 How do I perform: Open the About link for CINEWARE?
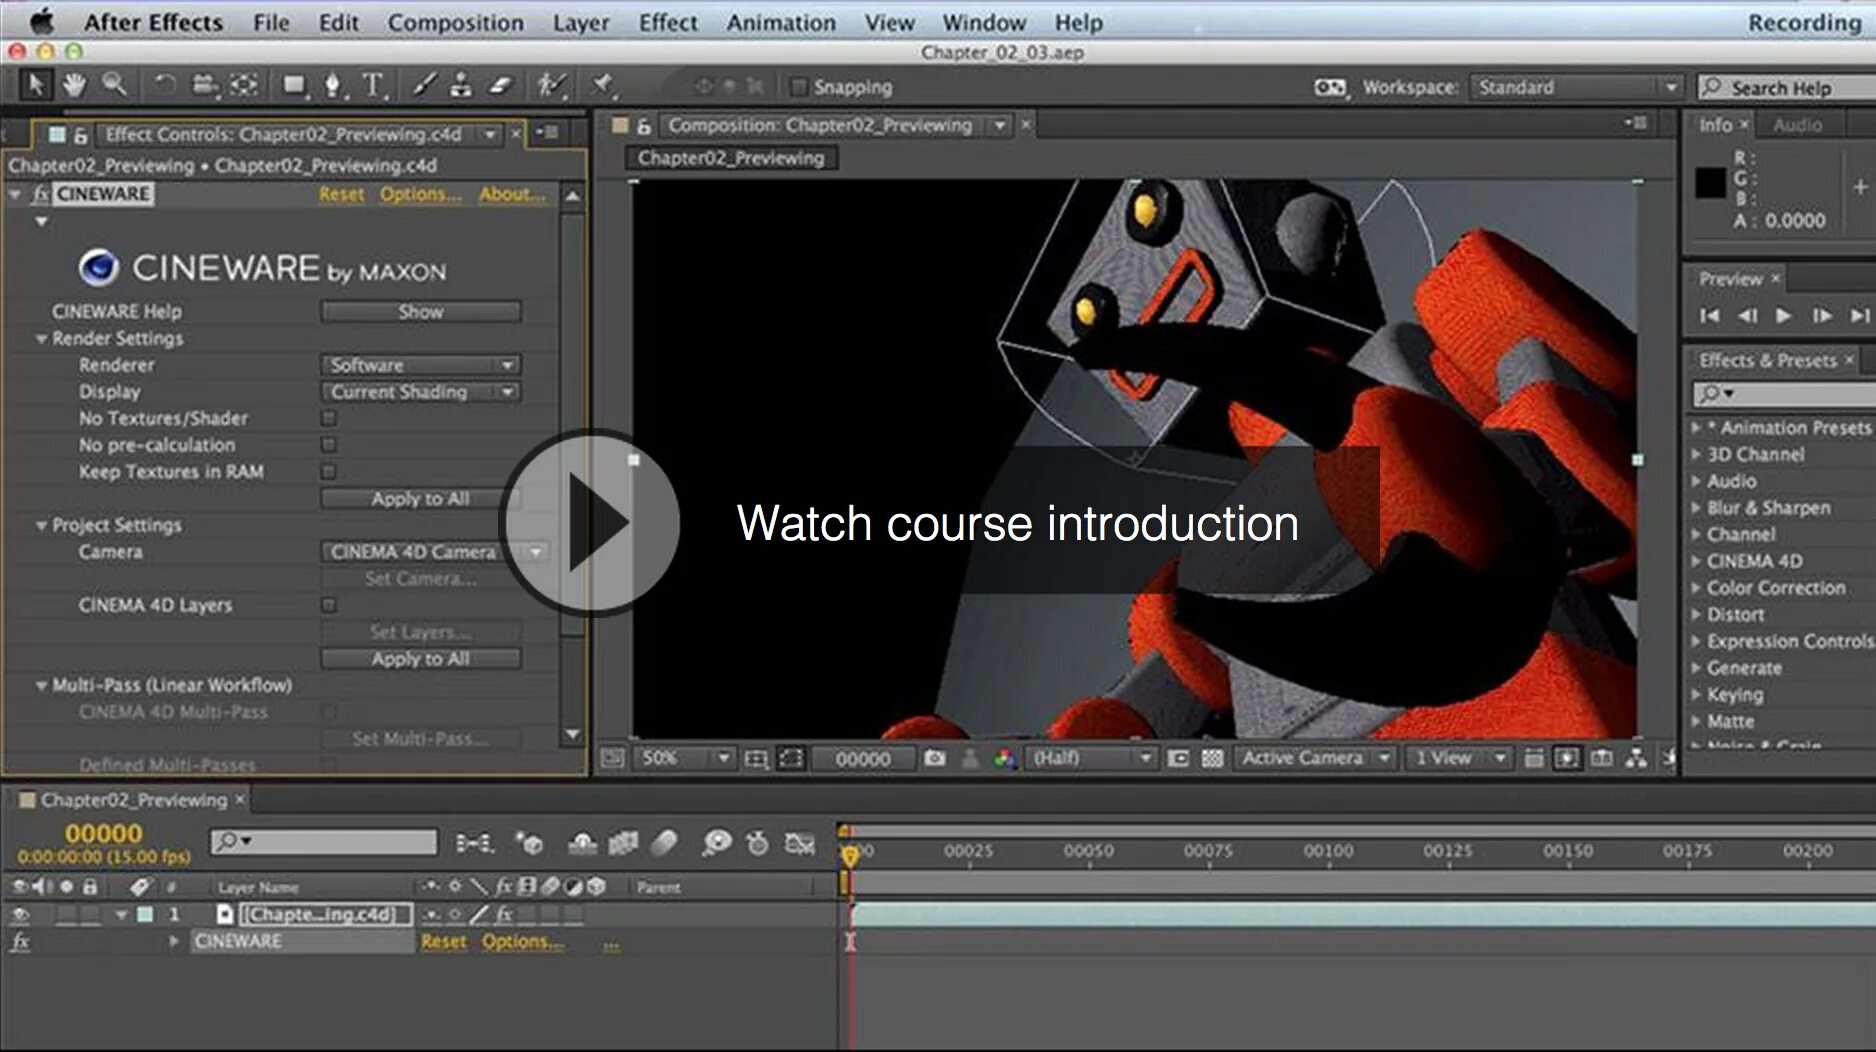pos(512,194)
